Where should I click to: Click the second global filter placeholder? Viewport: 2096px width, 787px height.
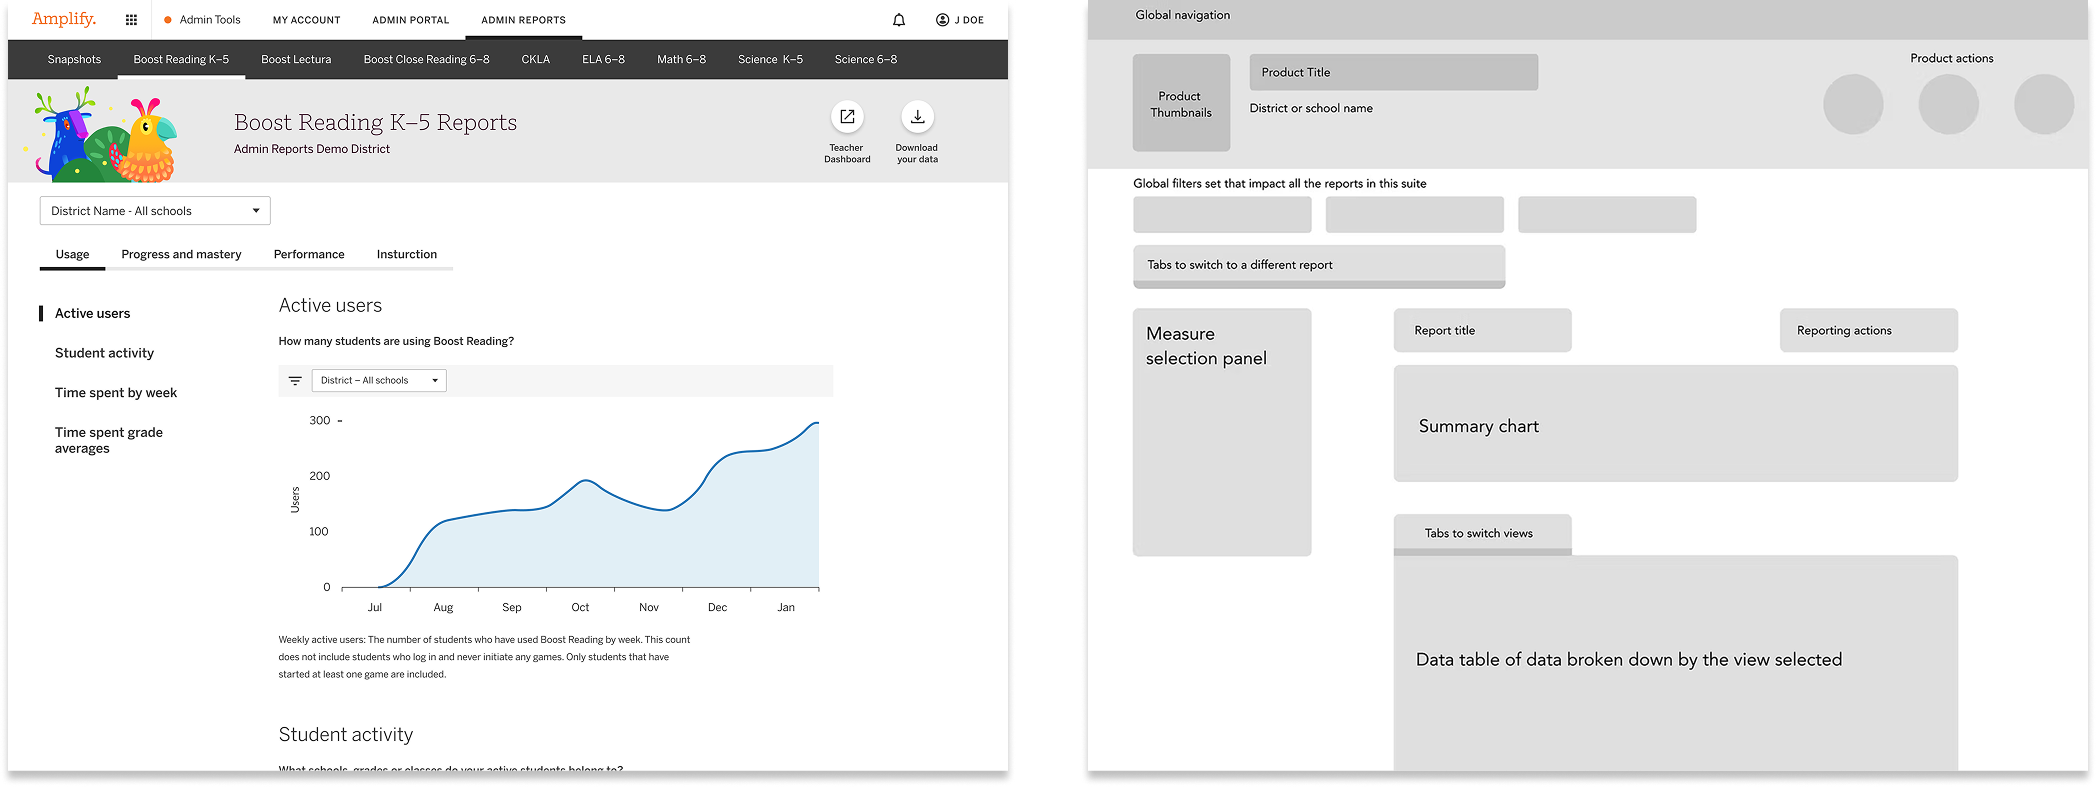[x=1415, y=215]
